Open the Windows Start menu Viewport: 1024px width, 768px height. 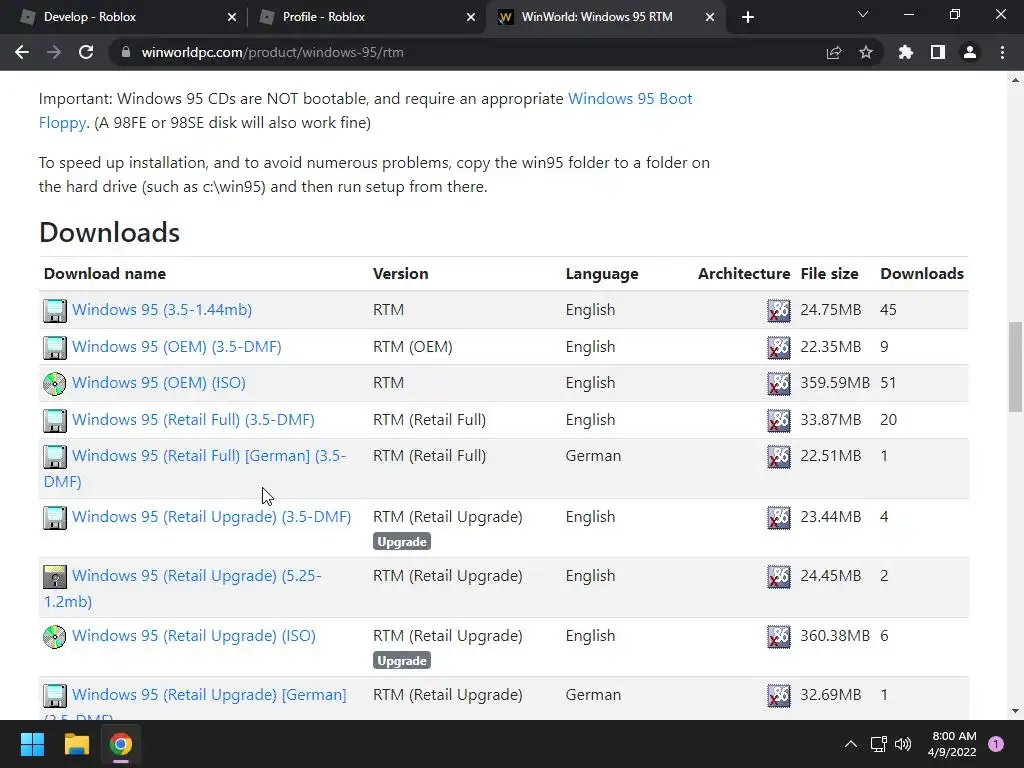32,744
